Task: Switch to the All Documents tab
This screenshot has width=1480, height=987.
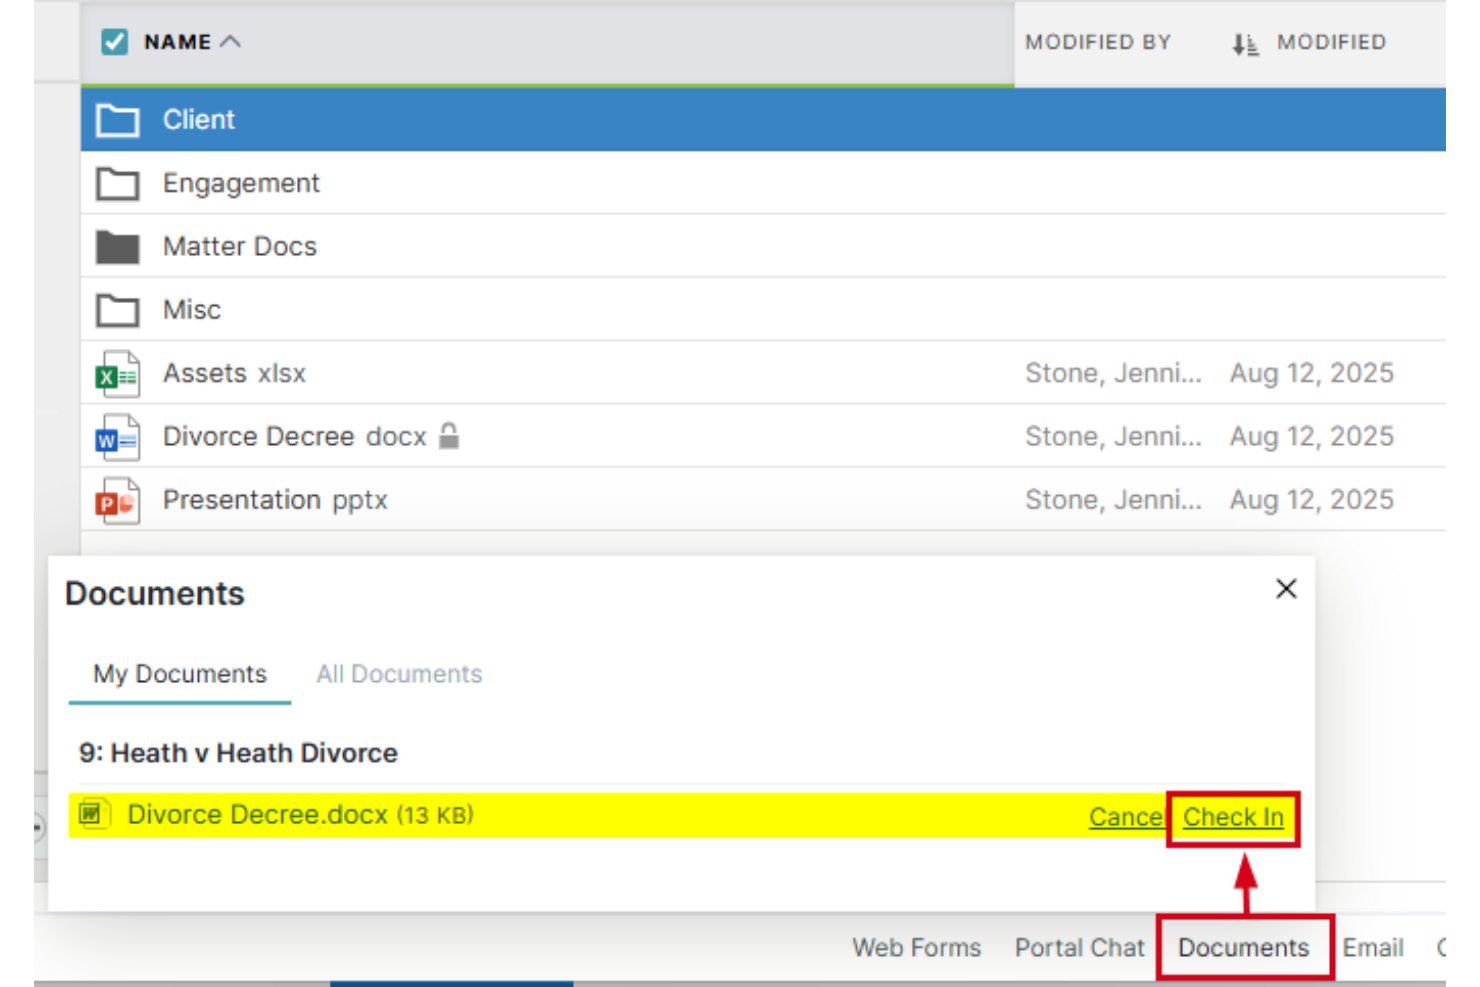Action: (x=398, y=674)
